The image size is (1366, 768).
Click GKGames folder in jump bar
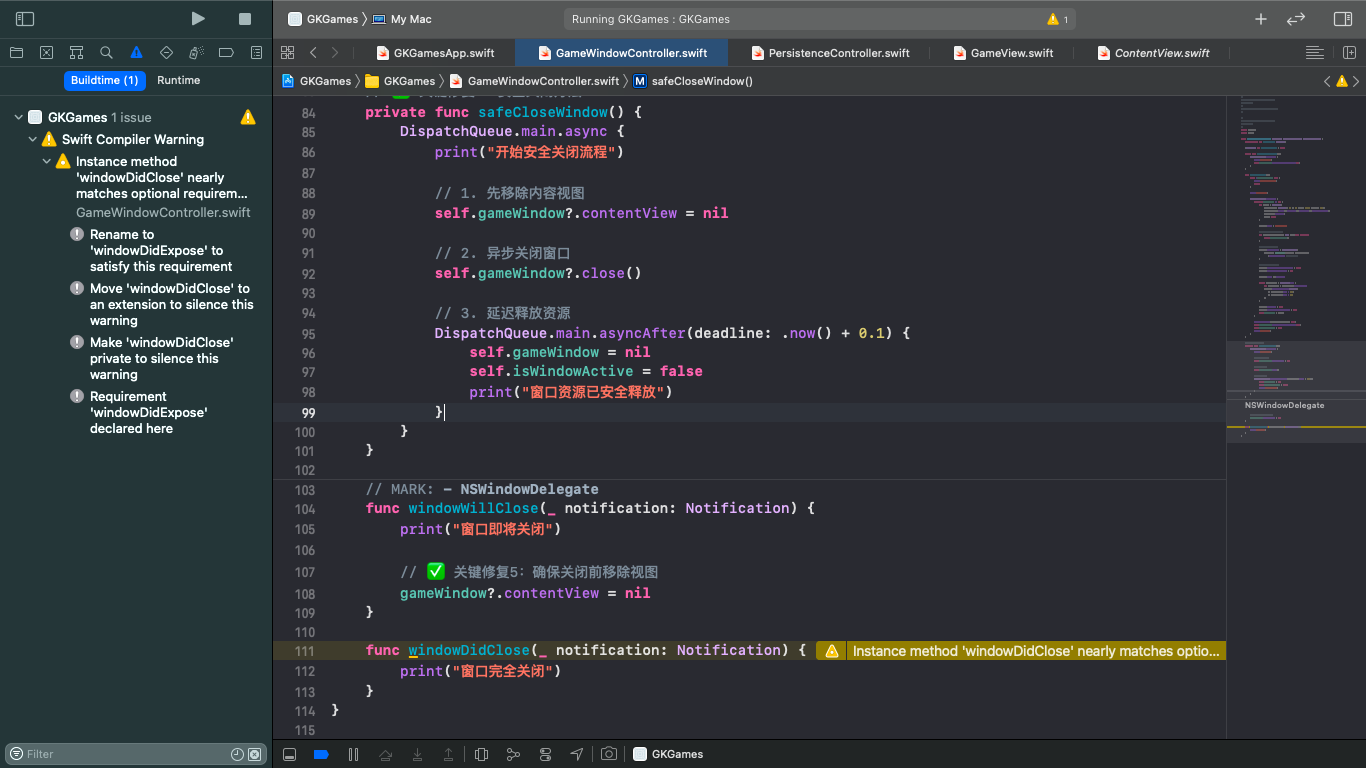(x=400, y=81)
